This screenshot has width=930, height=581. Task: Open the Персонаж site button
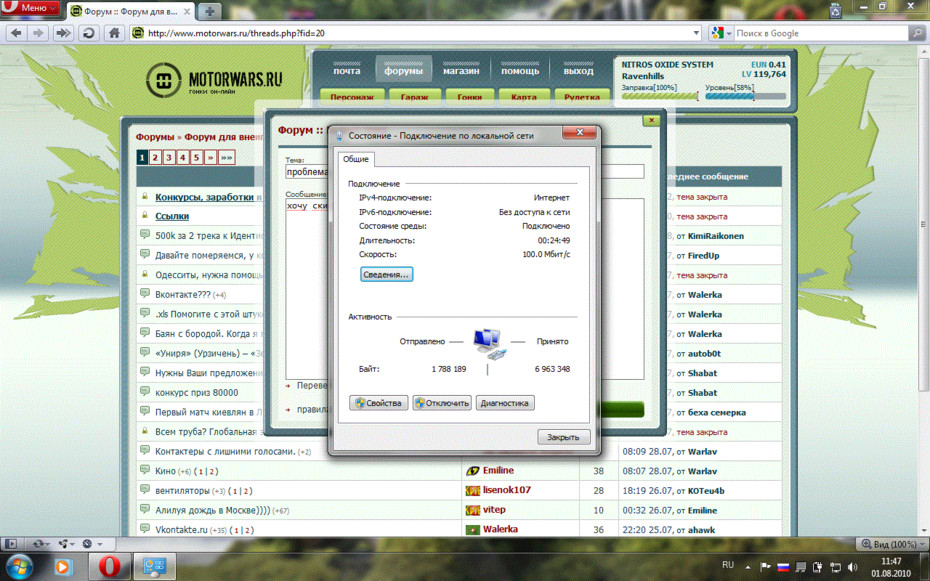(352, 97)
